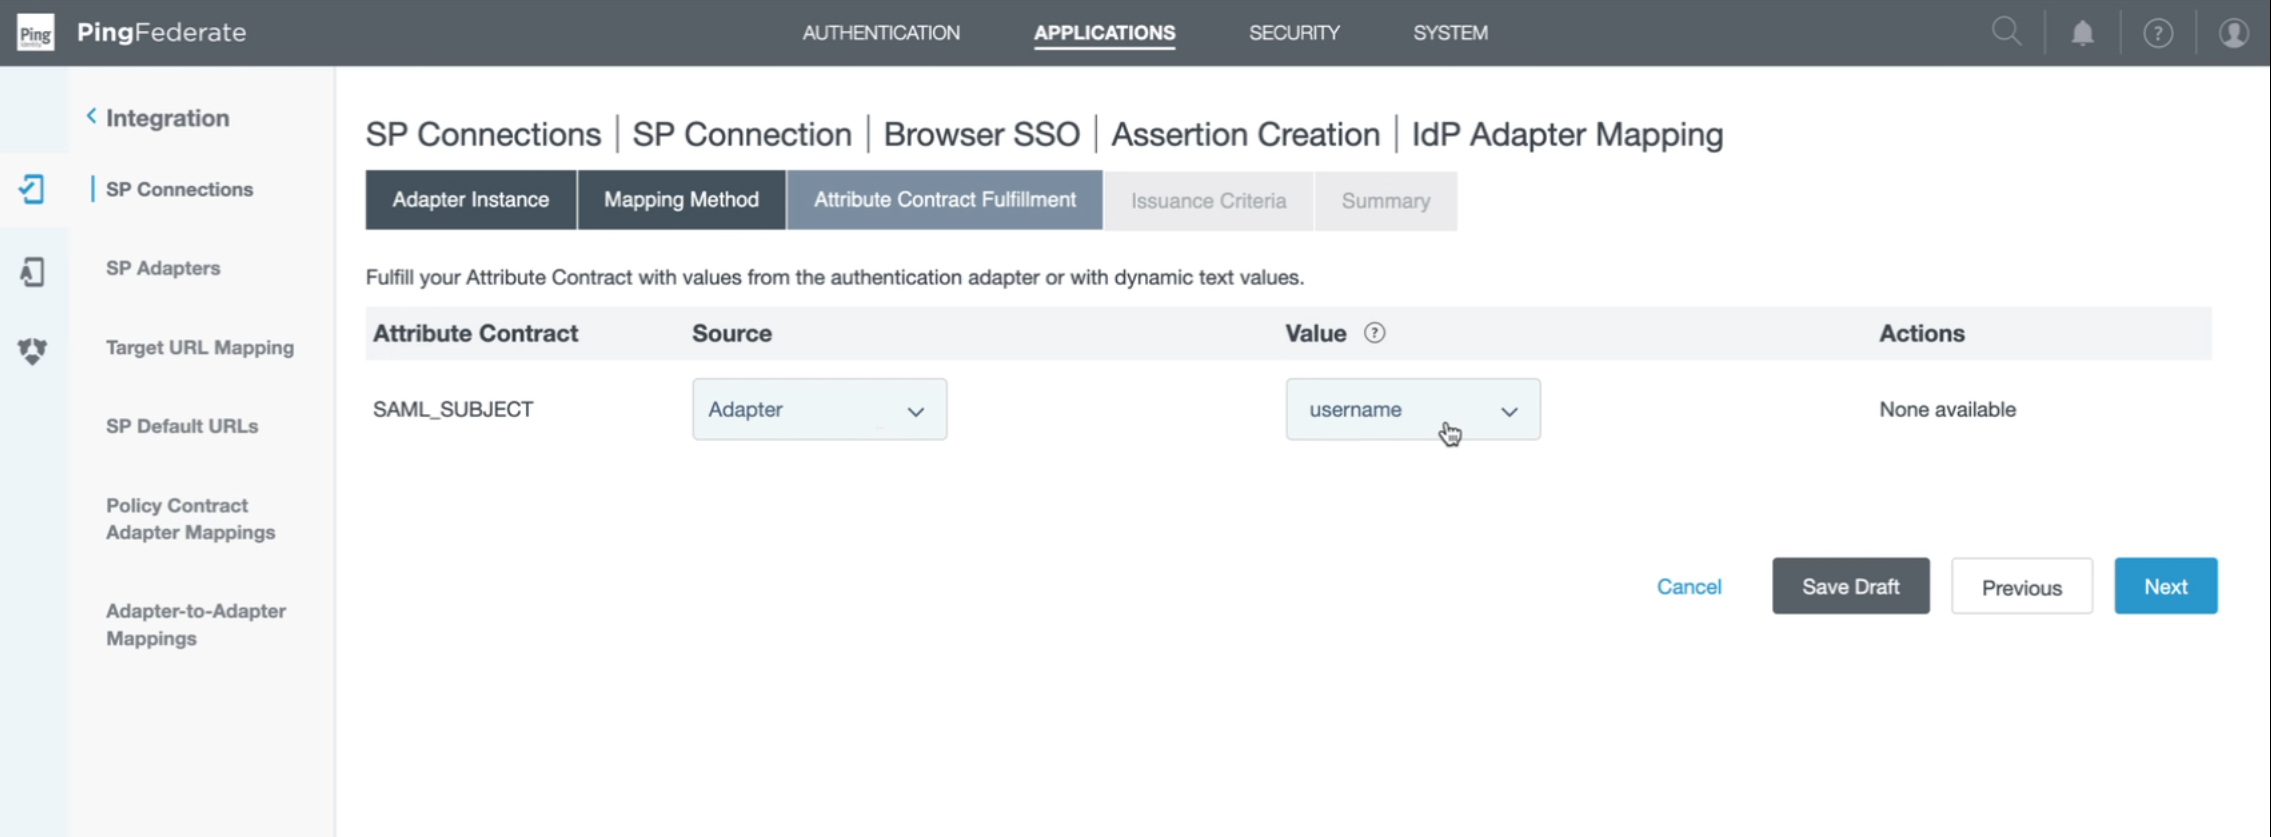Switch to Mapping Method tab
Viewport: 2271px width, 837px height.
click(x=681, y=200)
